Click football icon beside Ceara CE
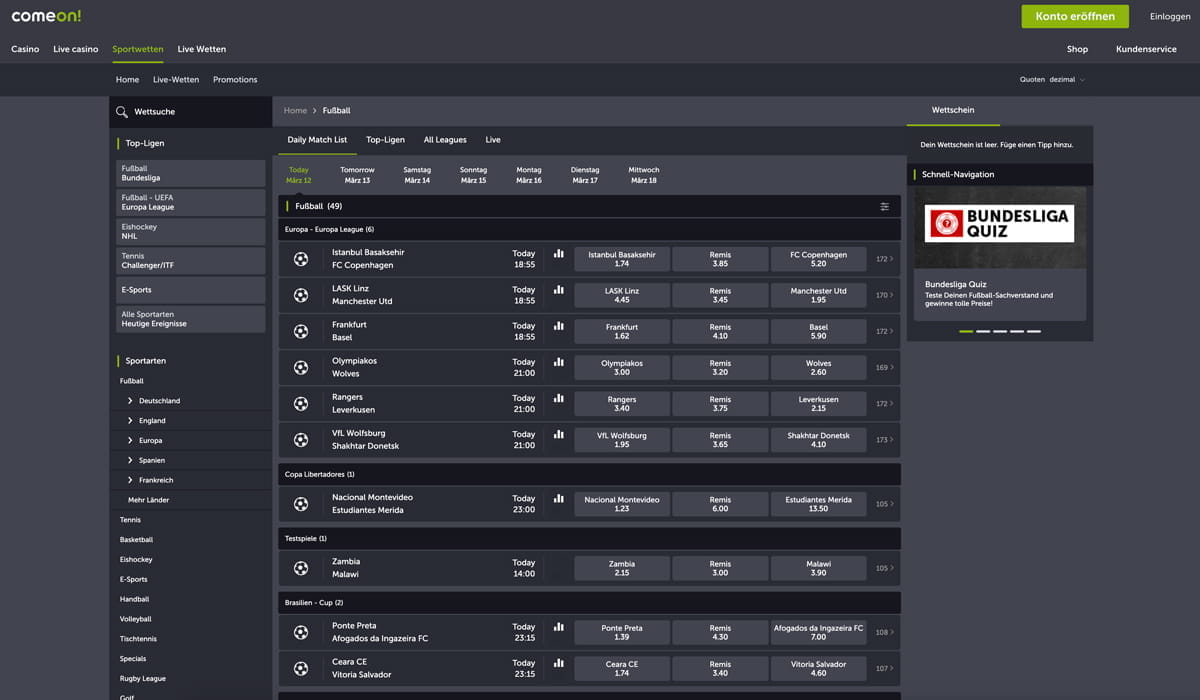Screen dimensions: 1200x700 (x=301, y=668)
